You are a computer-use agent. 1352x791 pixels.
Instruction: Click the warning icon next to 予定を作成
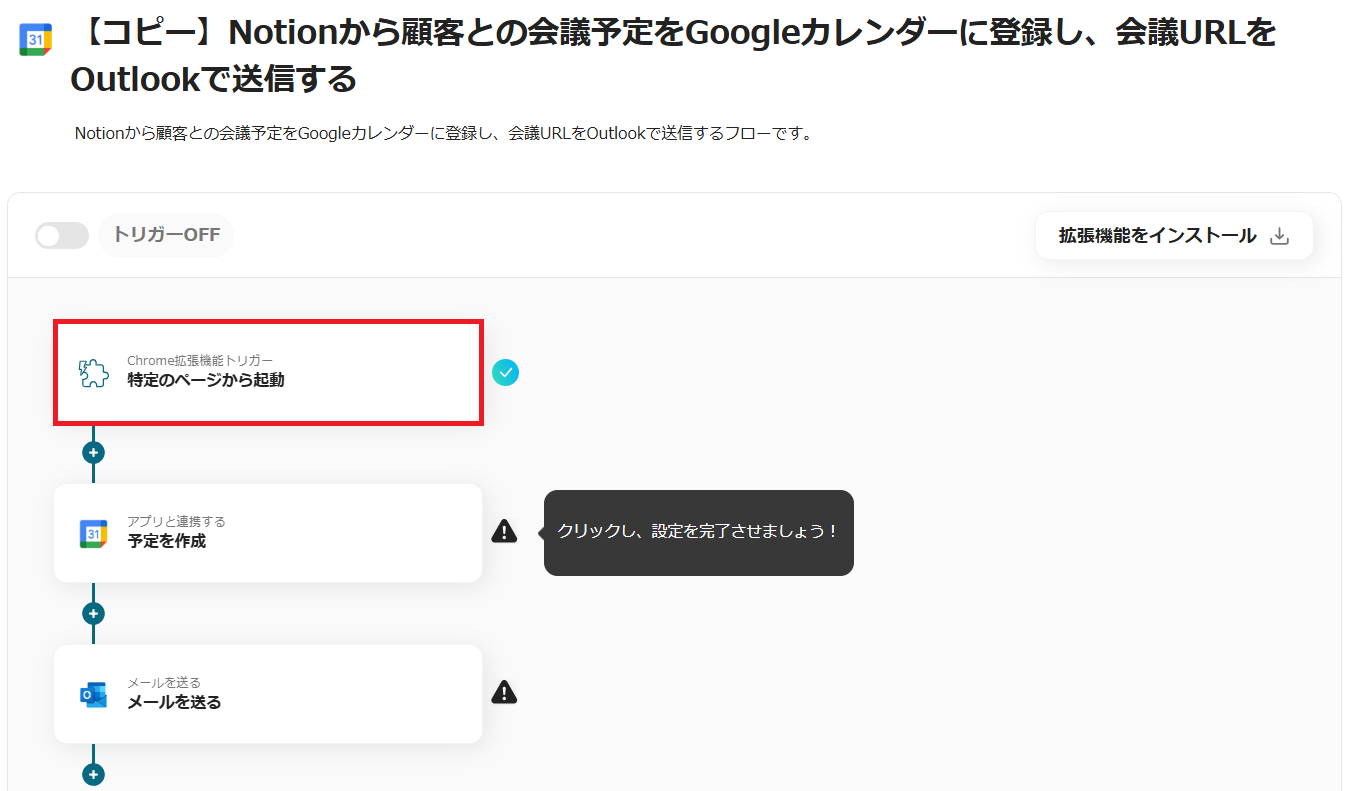[505, 531]
